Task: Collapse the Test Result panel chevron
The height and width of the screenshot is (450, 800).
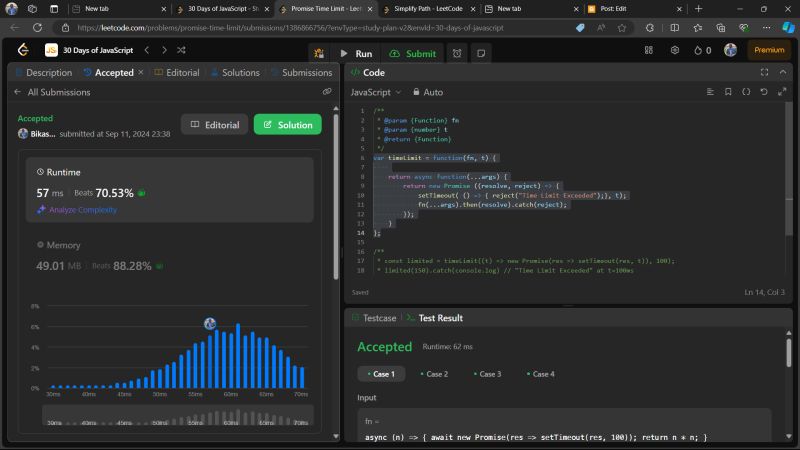Action: pyautogui.click(x=782, y=317)
